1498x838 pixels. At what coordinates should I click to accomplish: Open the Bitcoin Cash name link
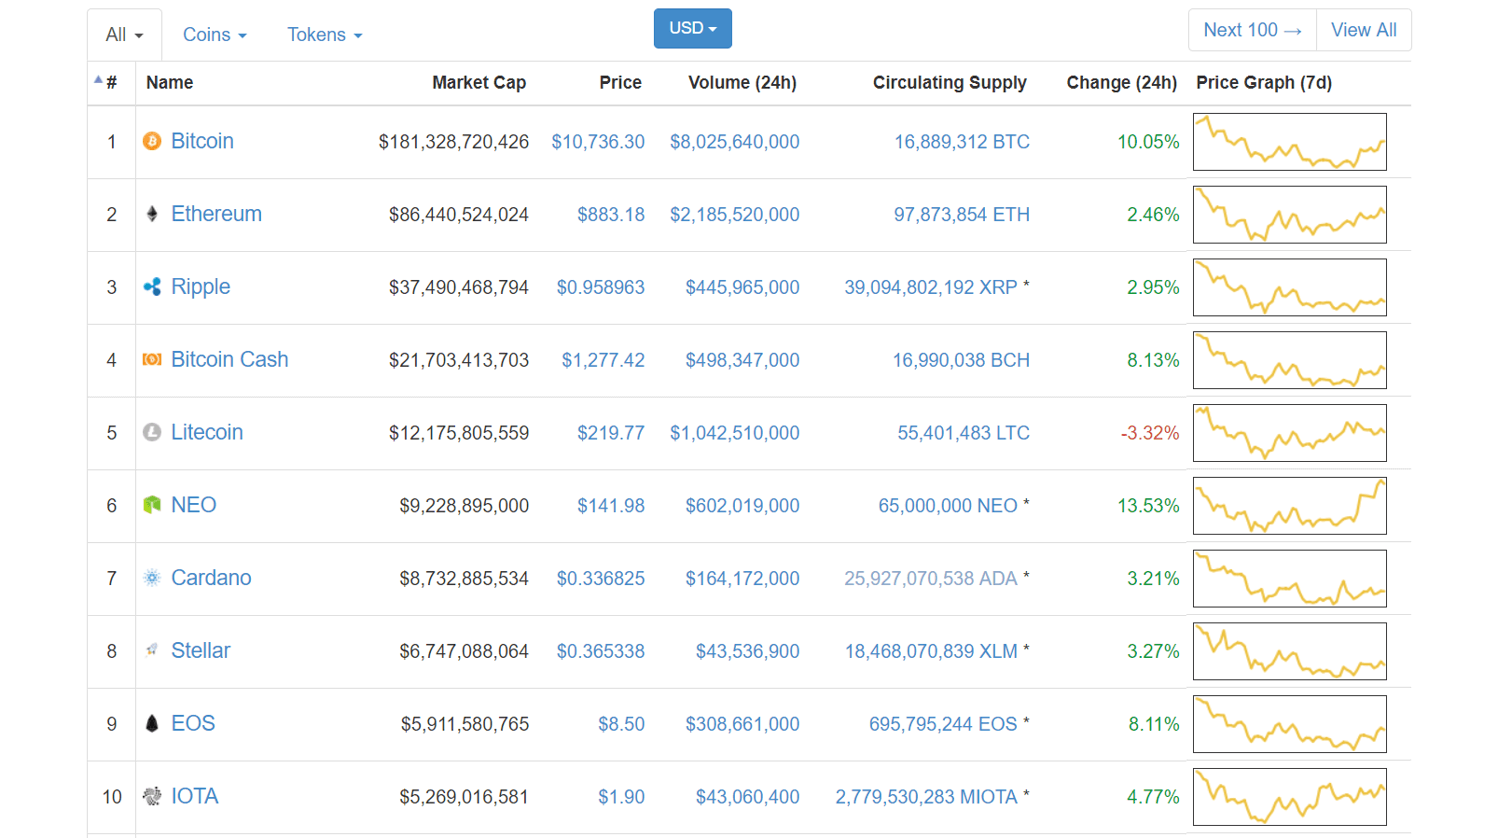pyautogui.click(x=229, y=360)
